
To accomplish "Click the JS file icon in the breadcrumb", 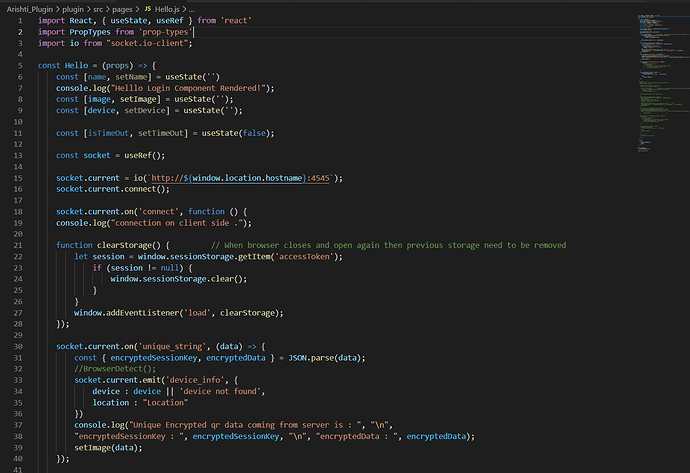I will pos(147,9).
